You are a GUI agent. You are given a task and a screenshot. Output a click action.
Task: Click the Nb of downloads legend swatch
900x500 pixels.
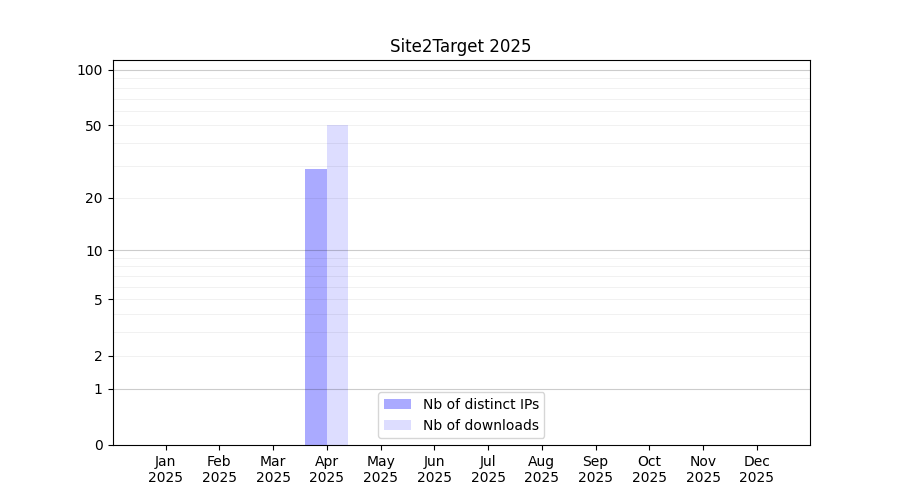click(x=397, y=425)
